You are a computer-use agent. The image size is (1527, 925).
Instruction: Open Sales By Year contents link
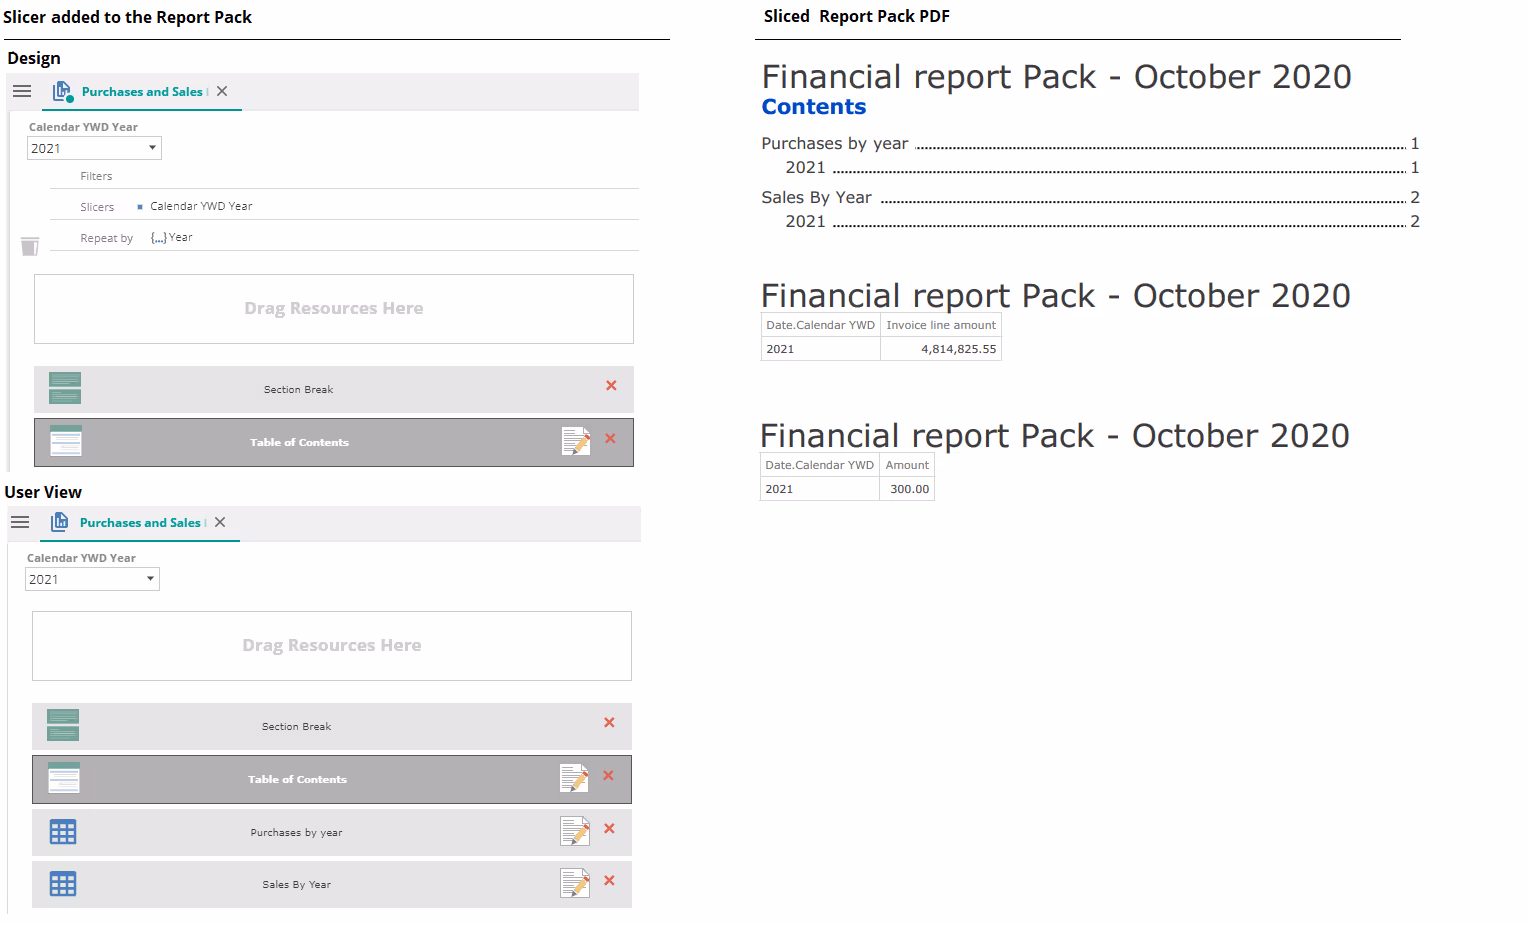pyautogui.click(x=816, y=198)
